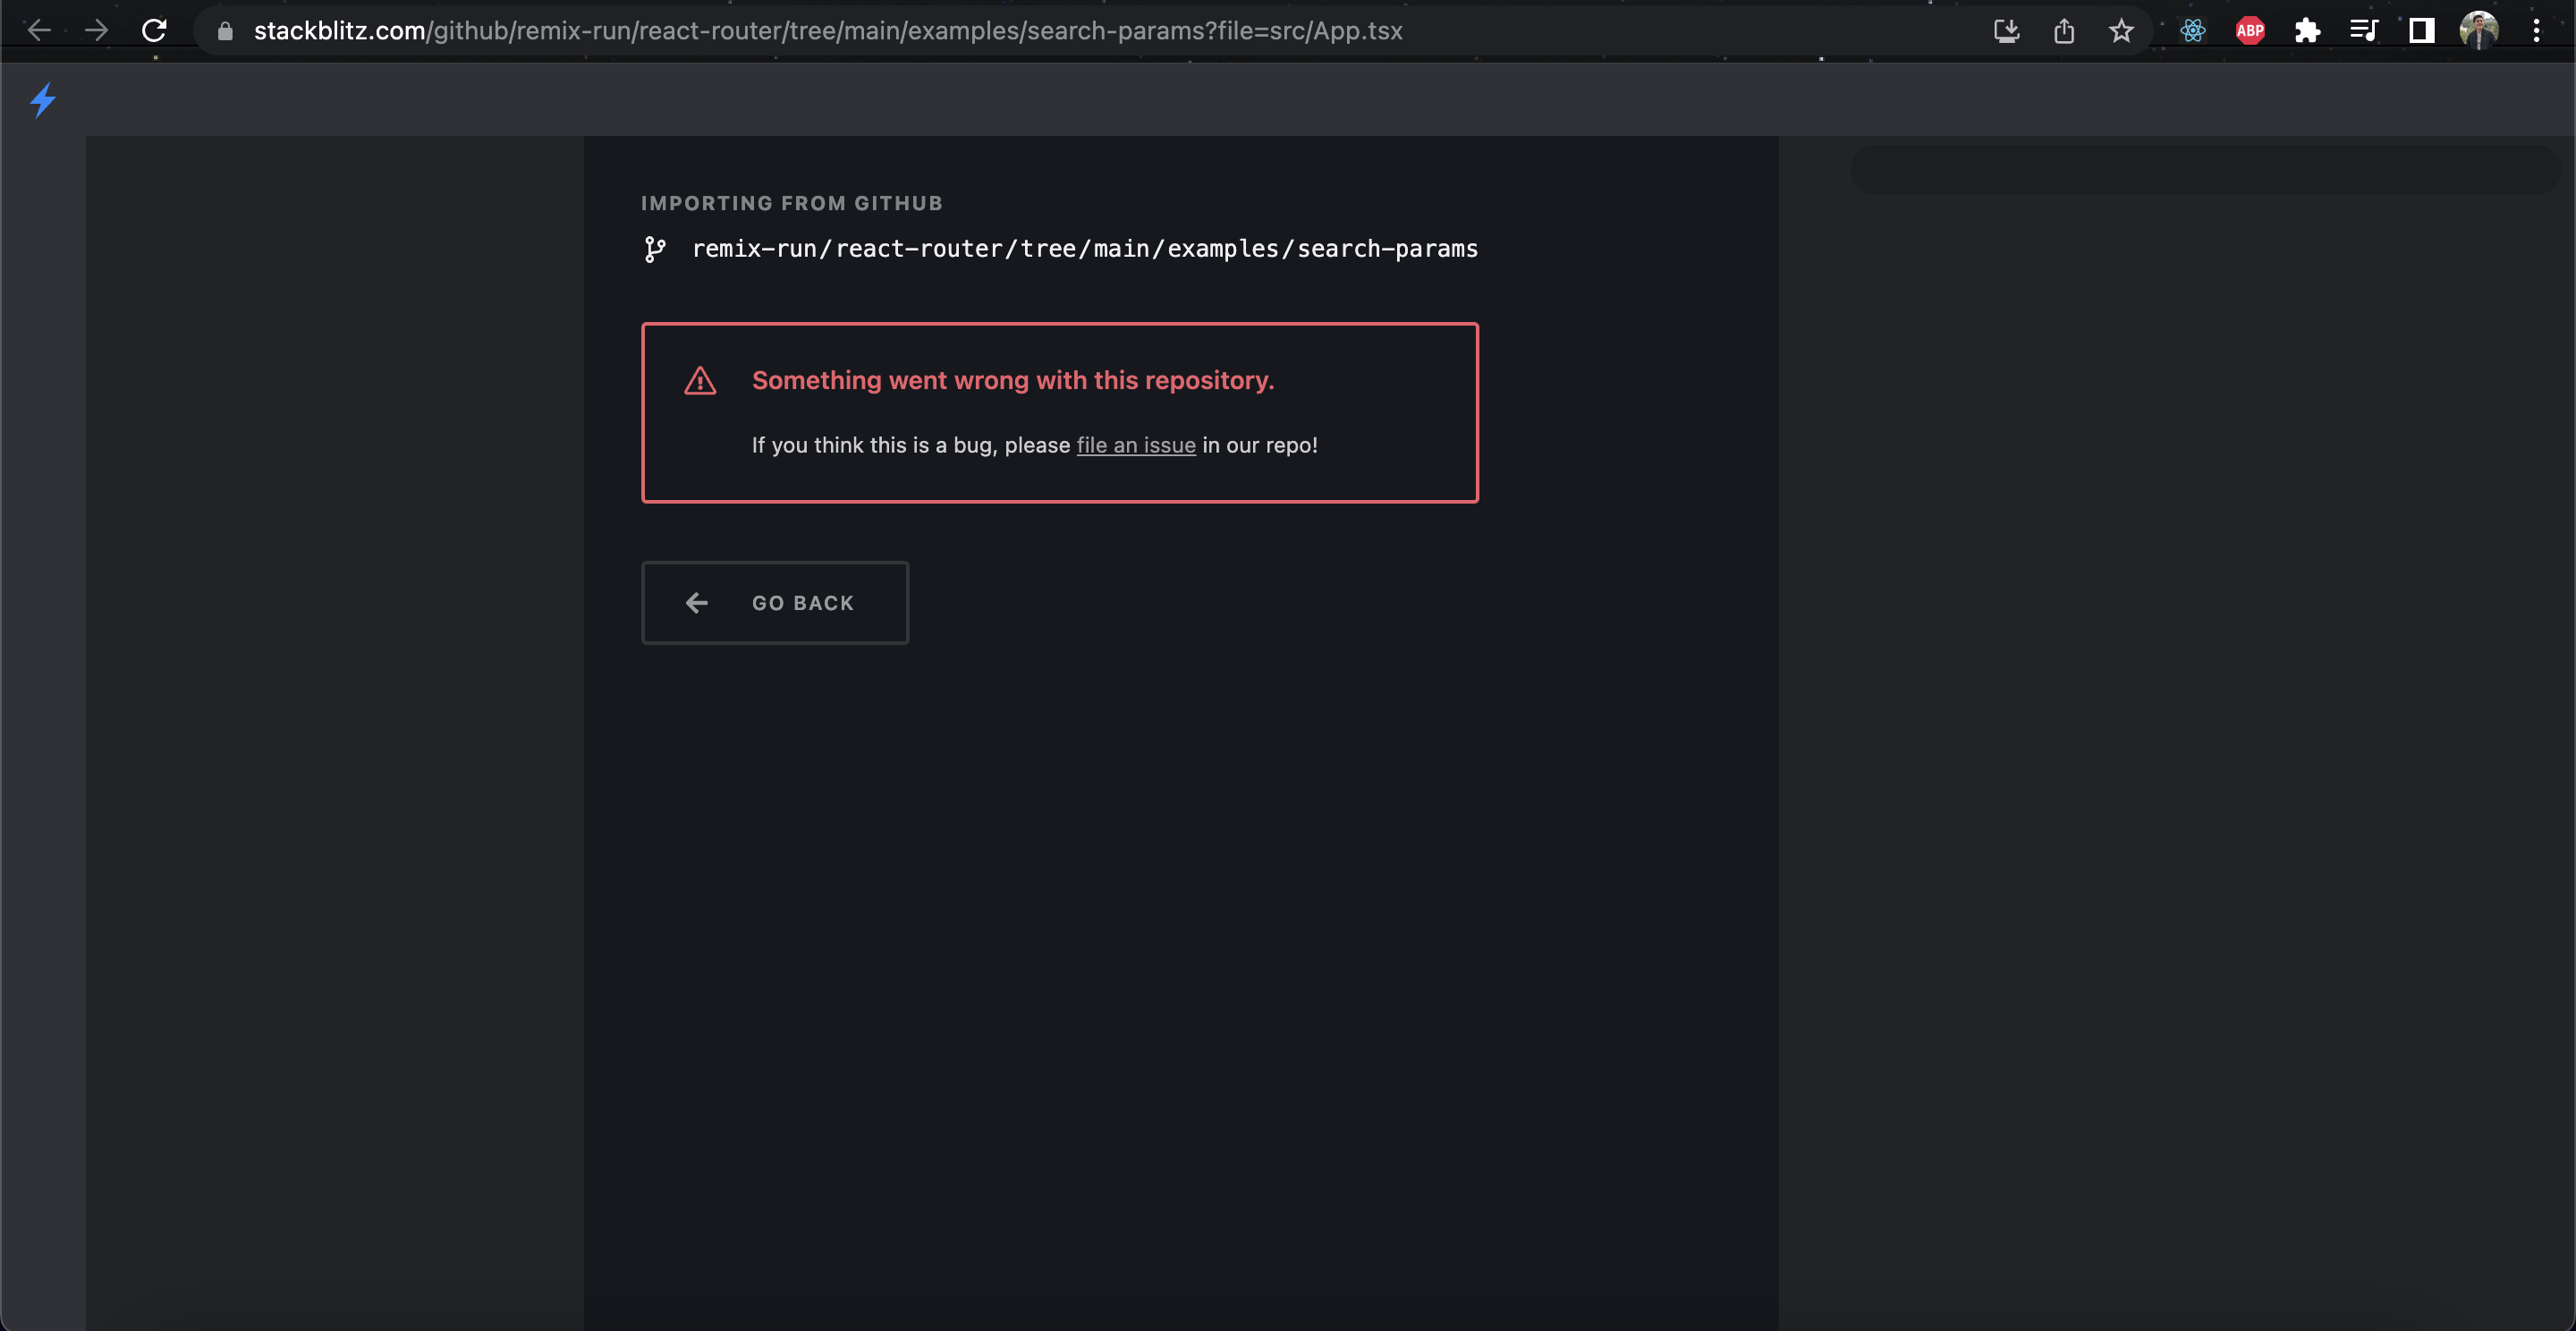The image size is (2576, 1331).
Task: Open the three-dot Chrome menu
Action: pyautogui.click(x=2537, y=30)
